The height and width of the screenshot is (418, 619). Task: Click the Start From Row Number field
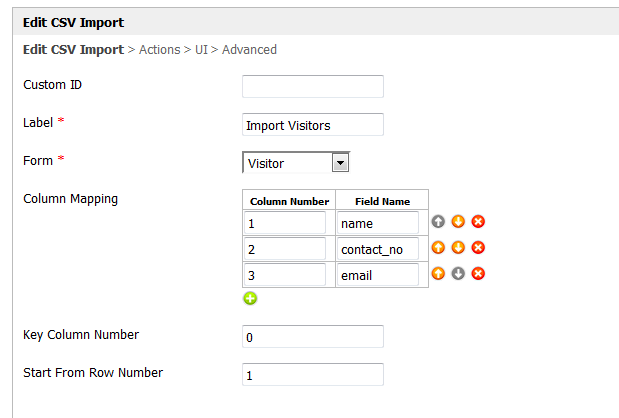313,375
